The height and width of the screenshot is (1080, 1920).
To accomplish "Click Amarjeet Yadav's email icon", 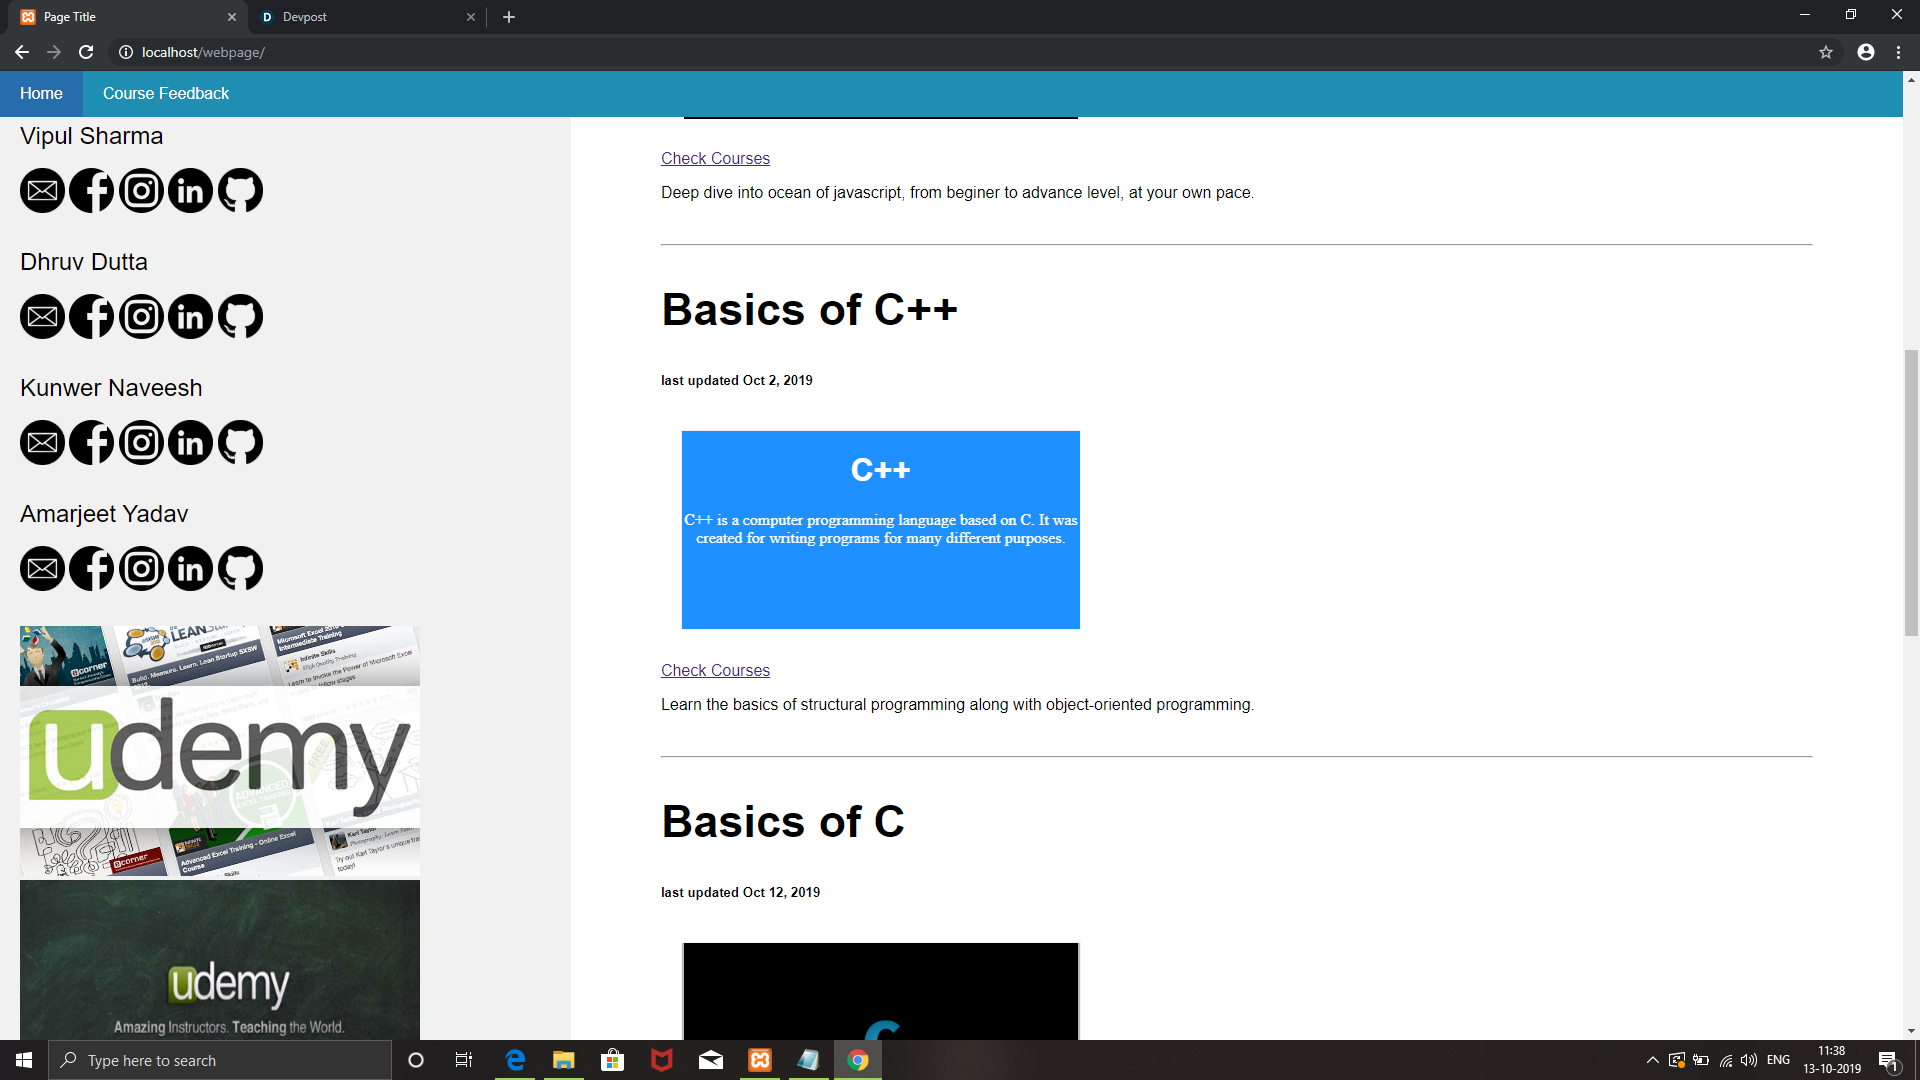I will coord(42,569).
